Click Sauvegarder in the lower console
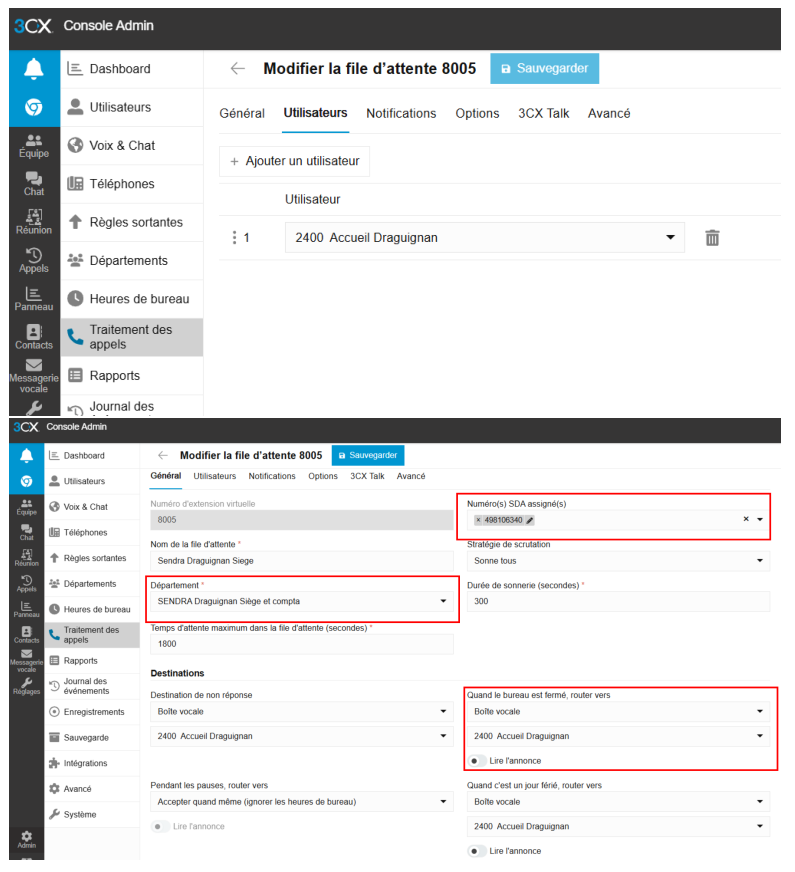This screenshot has height=872, width=795. click(367, 455)
